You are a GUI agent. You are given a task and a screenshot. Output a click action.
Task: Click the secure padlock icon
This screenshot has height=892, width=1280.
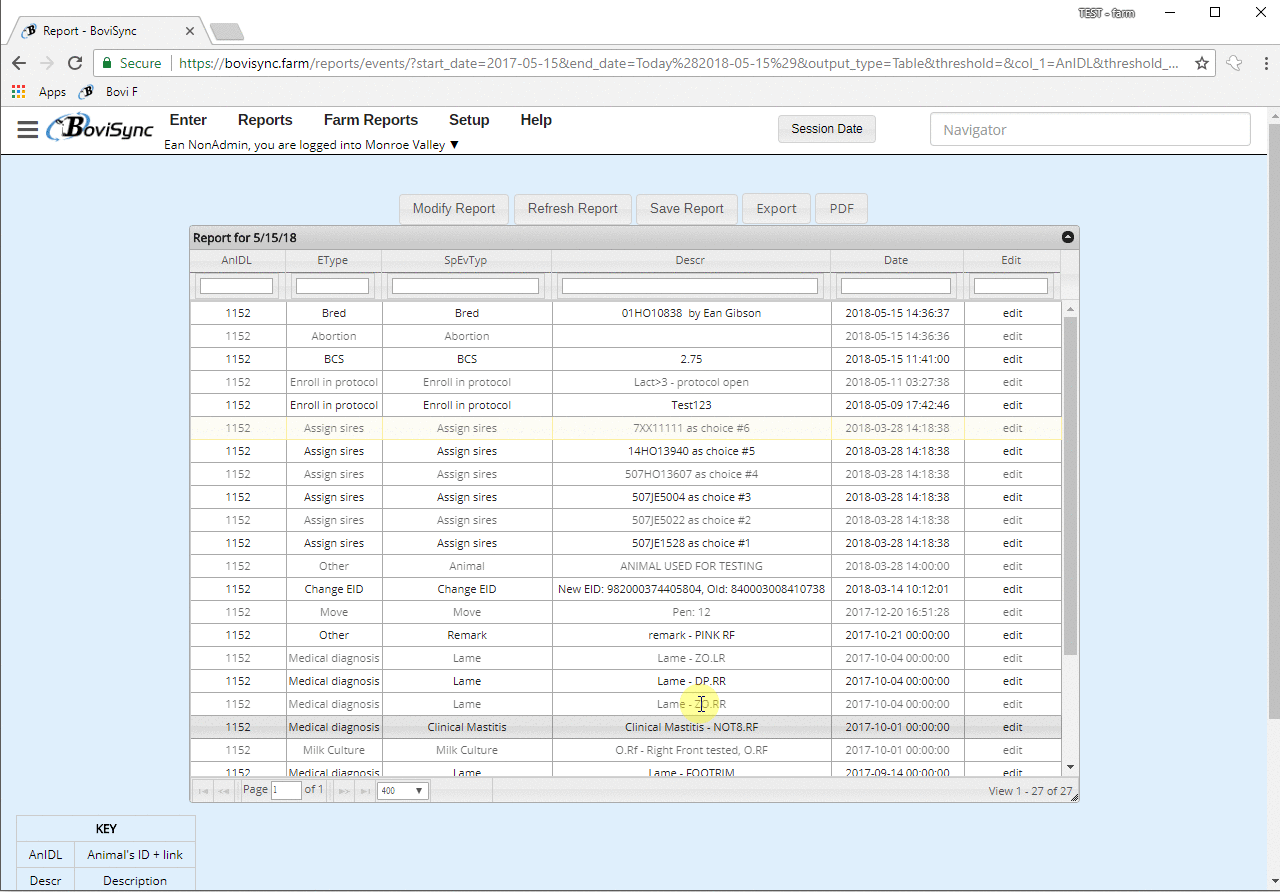tap(107, 63)
